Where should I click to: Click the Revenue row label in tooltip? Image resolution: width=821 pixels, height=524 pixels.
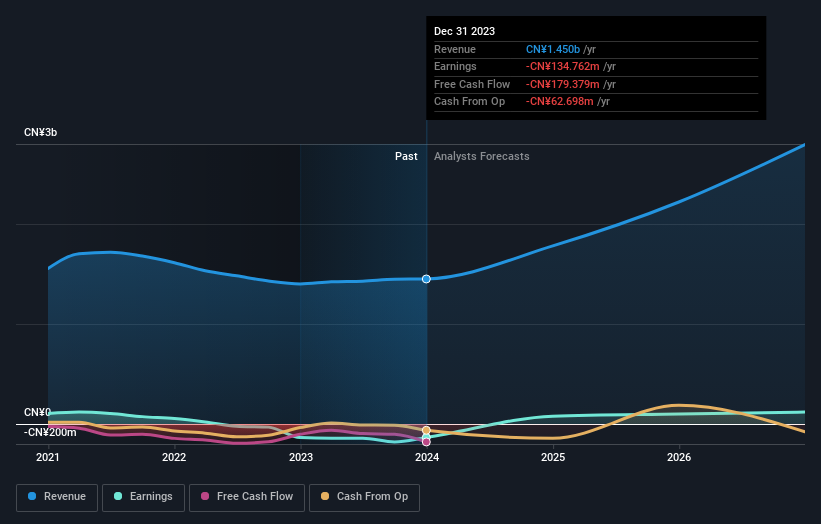(x=455, y=49)
